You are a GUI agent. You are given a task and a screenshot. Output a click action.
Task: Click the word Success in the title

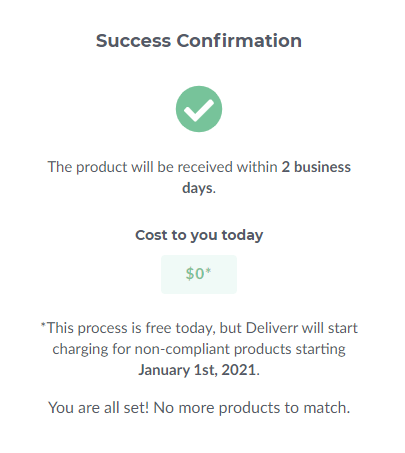pyautogui.click(x=133, y=41)
